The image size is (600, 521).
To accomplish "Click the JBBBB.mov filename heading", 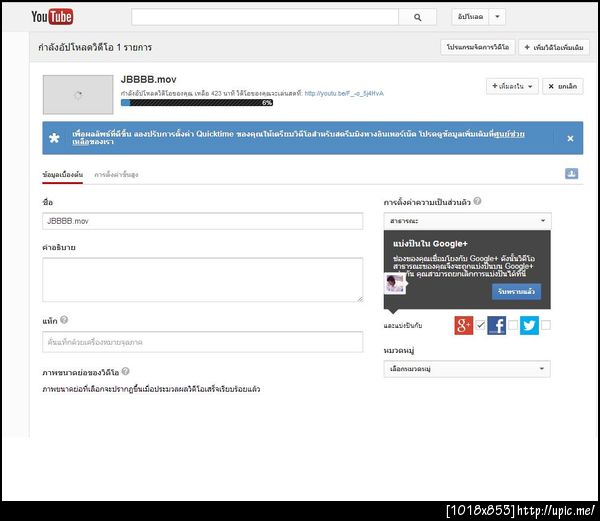I will [148, 80].
